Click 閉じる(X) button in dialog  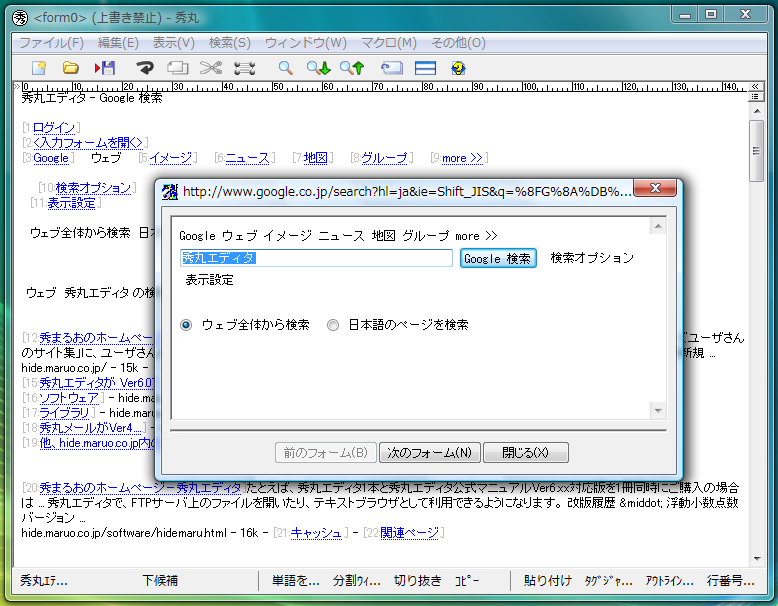point(525,453)
